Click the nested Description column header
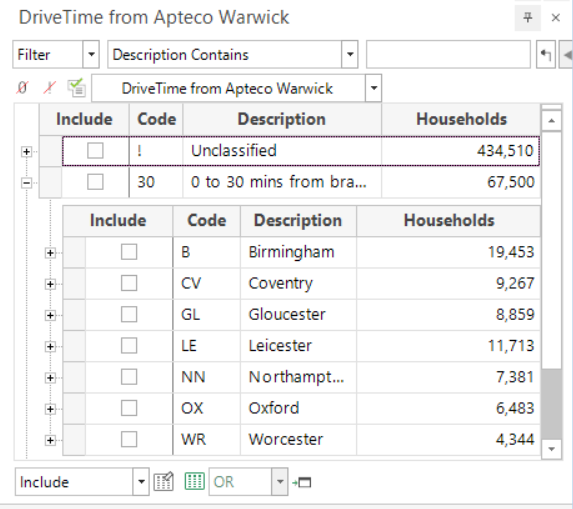 click(x=298, y=220)
